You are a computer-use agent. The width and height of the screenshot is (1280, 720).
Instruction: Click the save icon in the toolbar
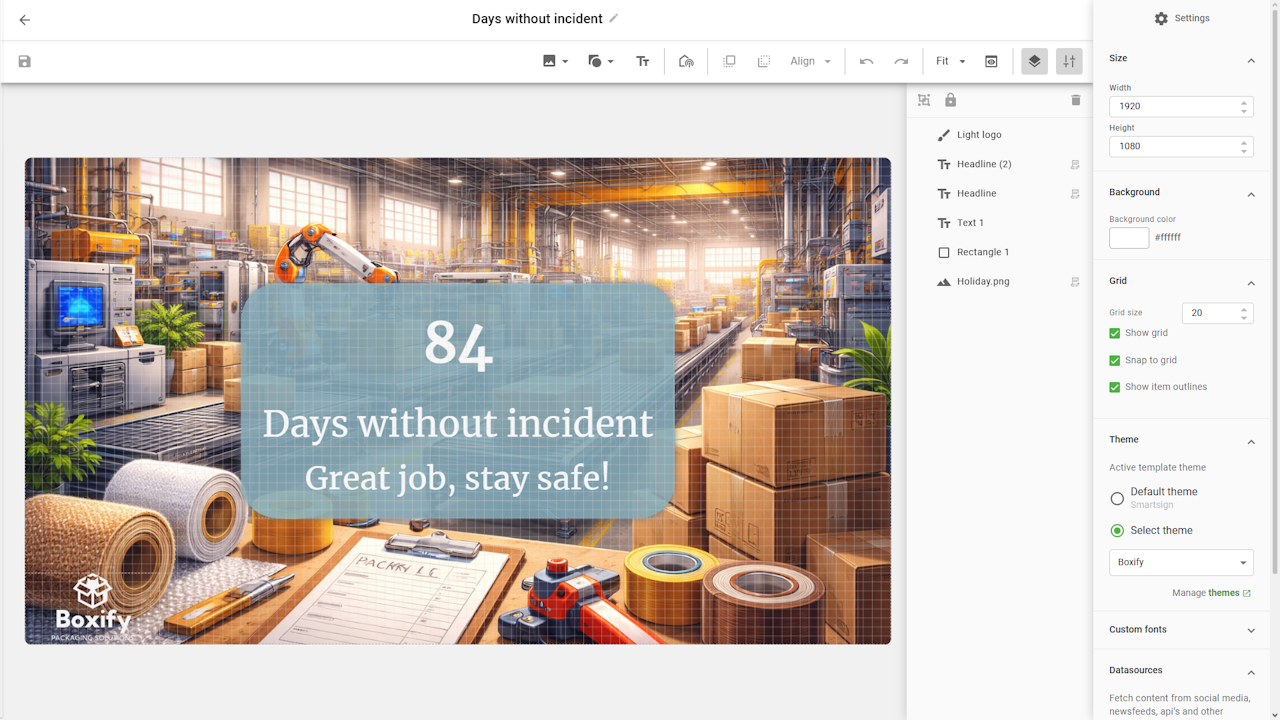point(25,62)
